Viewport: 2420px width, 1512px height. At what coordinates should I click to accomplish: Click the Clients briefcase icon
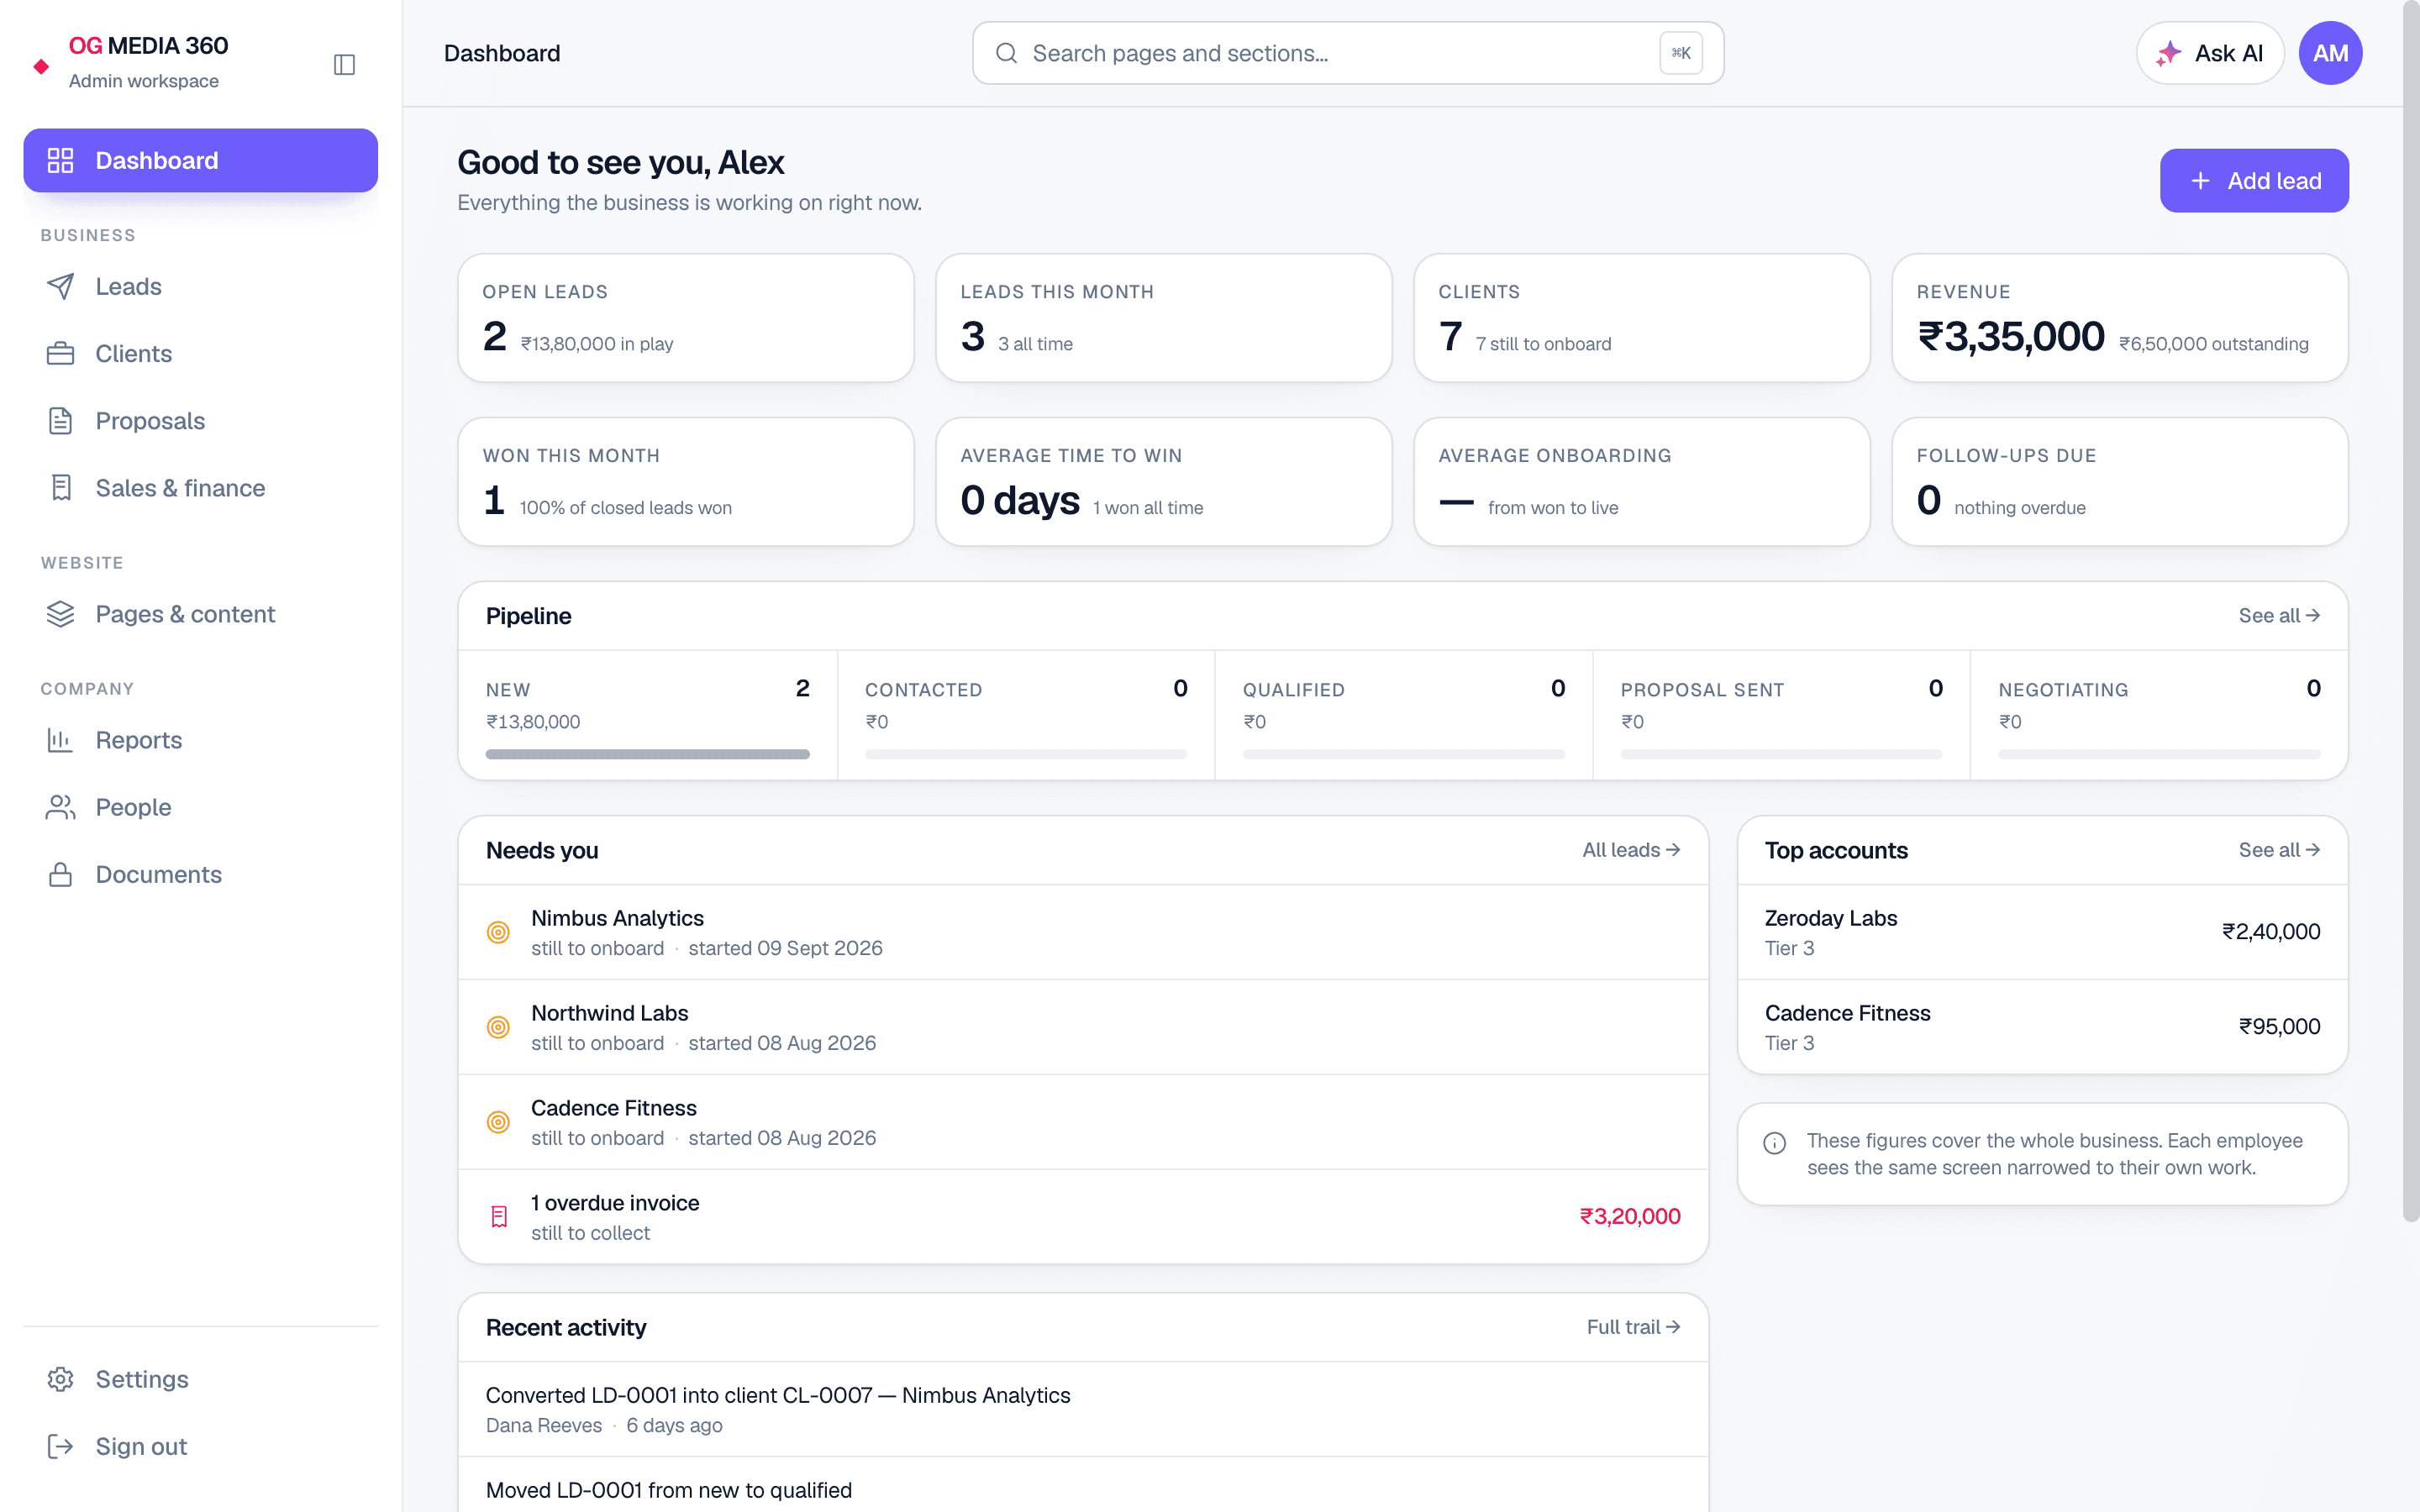[x=61, y=354]
